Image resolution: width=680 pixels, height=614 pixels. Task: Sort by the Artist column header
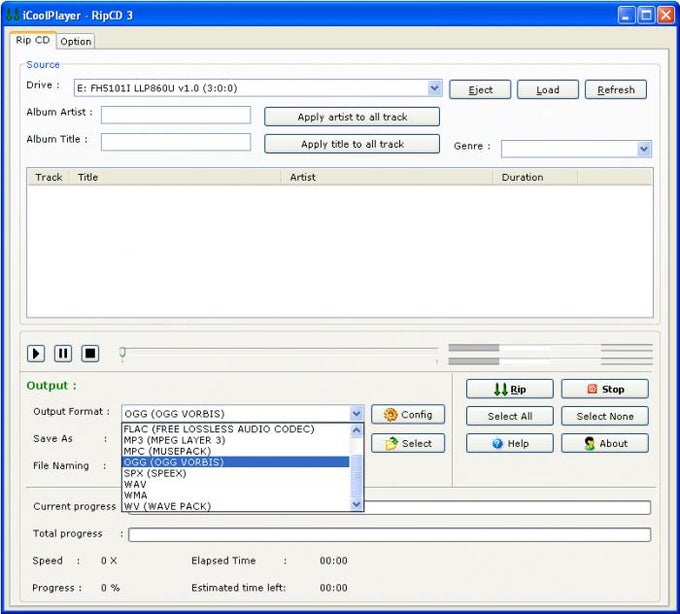[x=388, y=177]
